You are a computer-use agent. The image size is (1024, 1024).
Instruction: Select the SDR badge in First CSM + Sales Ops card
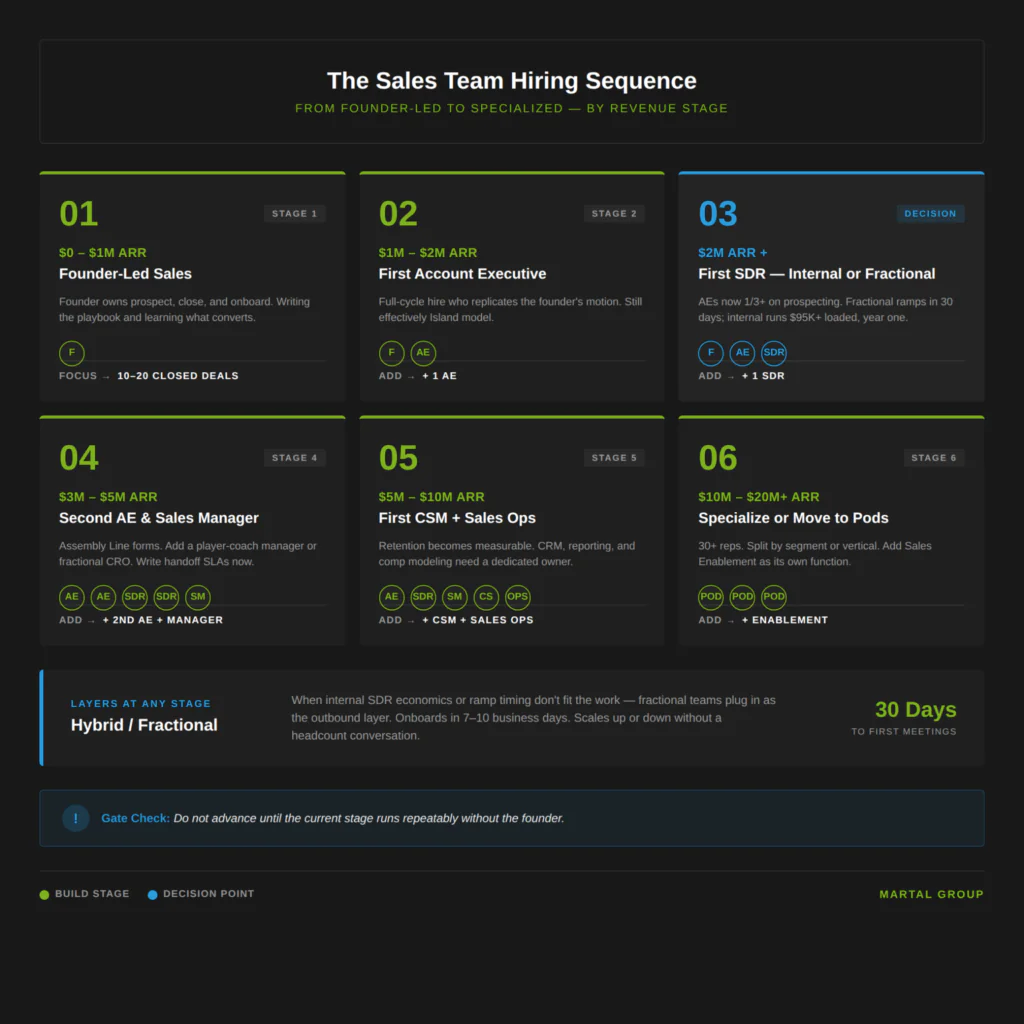pyautogui.click(x=423, y=597)
